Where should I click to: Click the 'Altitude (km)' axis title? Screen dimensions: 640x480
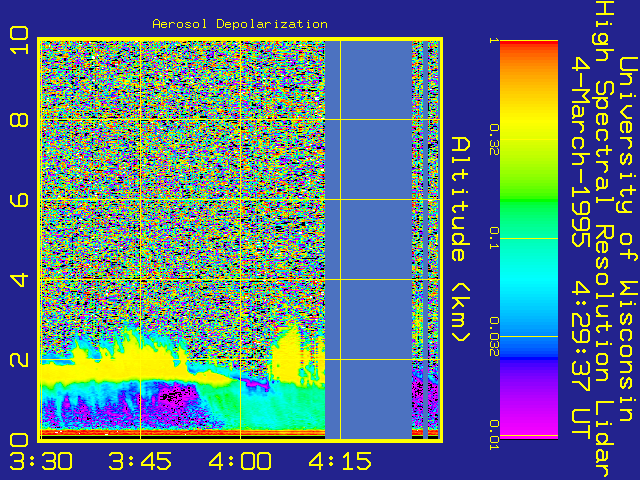click(x=461, y=239)
